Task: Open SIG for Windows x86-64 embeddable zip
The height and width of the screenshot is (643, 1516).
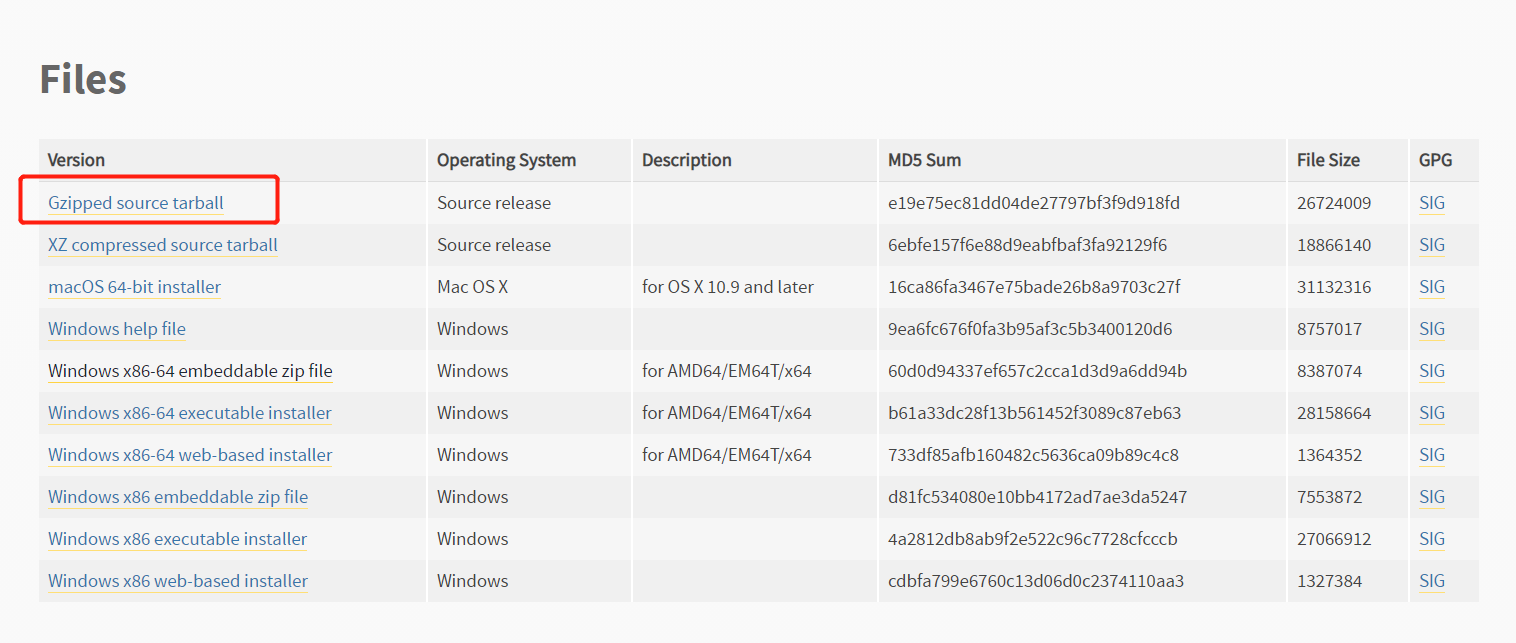Action: click(x=1432, y=371)
